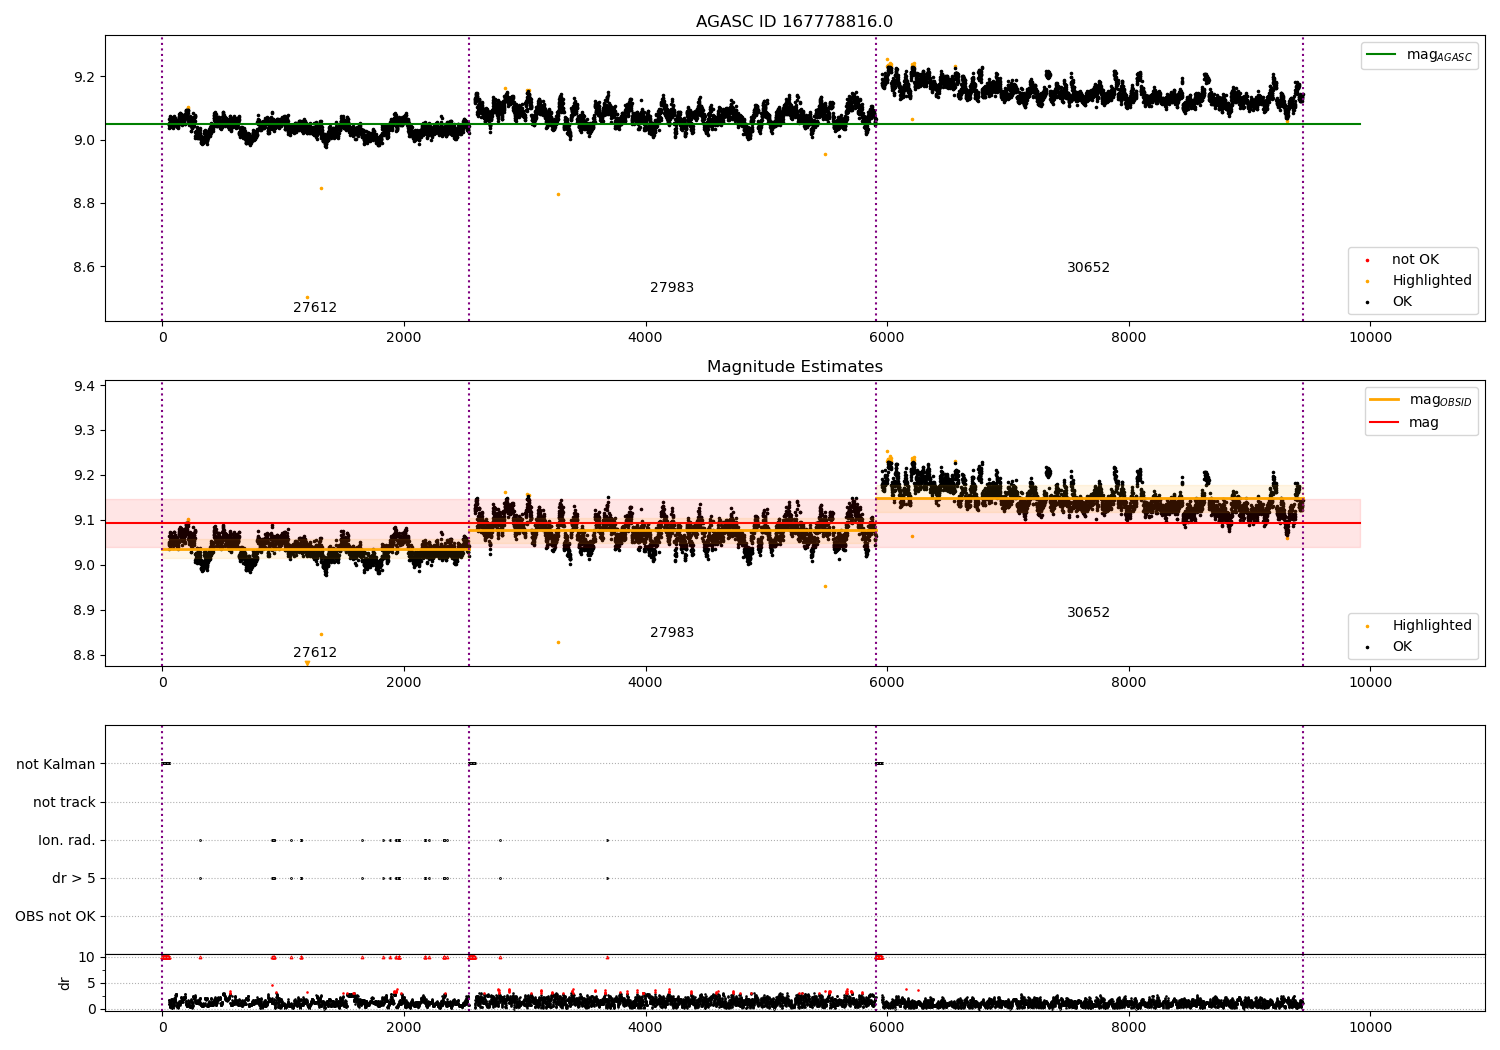Click the "8.9" y-axis tick label

pyautogui.click(x=84, y=610)
